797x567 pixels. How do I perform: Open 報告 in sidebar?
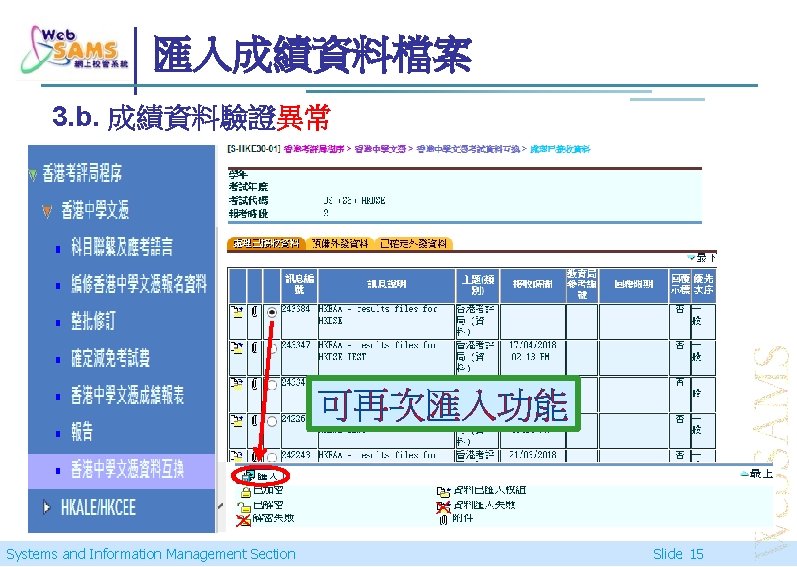click(x=82, y=432)
